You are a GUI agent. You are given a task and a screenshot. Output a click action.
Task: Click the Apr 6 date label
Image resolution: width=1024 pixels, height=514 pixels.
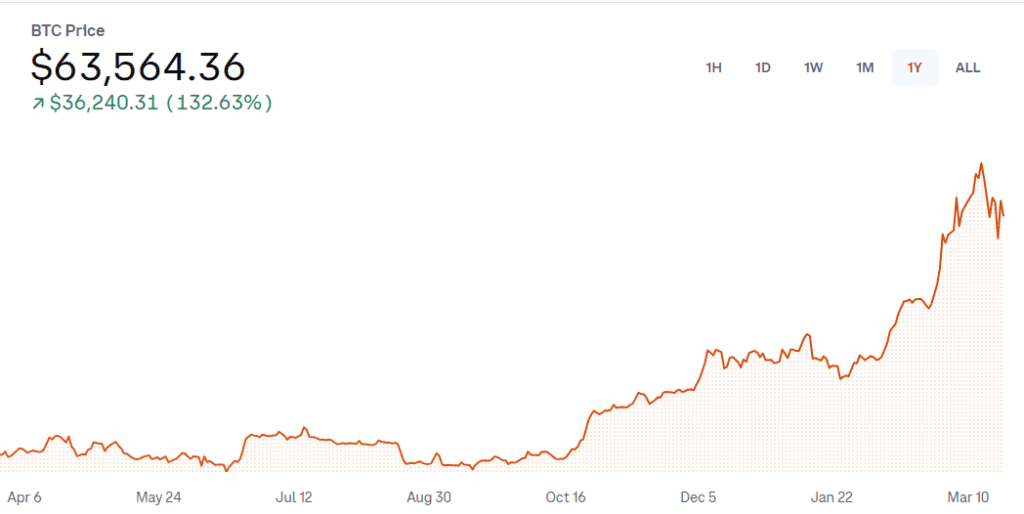pyautogui.click(x=24, y=497)
